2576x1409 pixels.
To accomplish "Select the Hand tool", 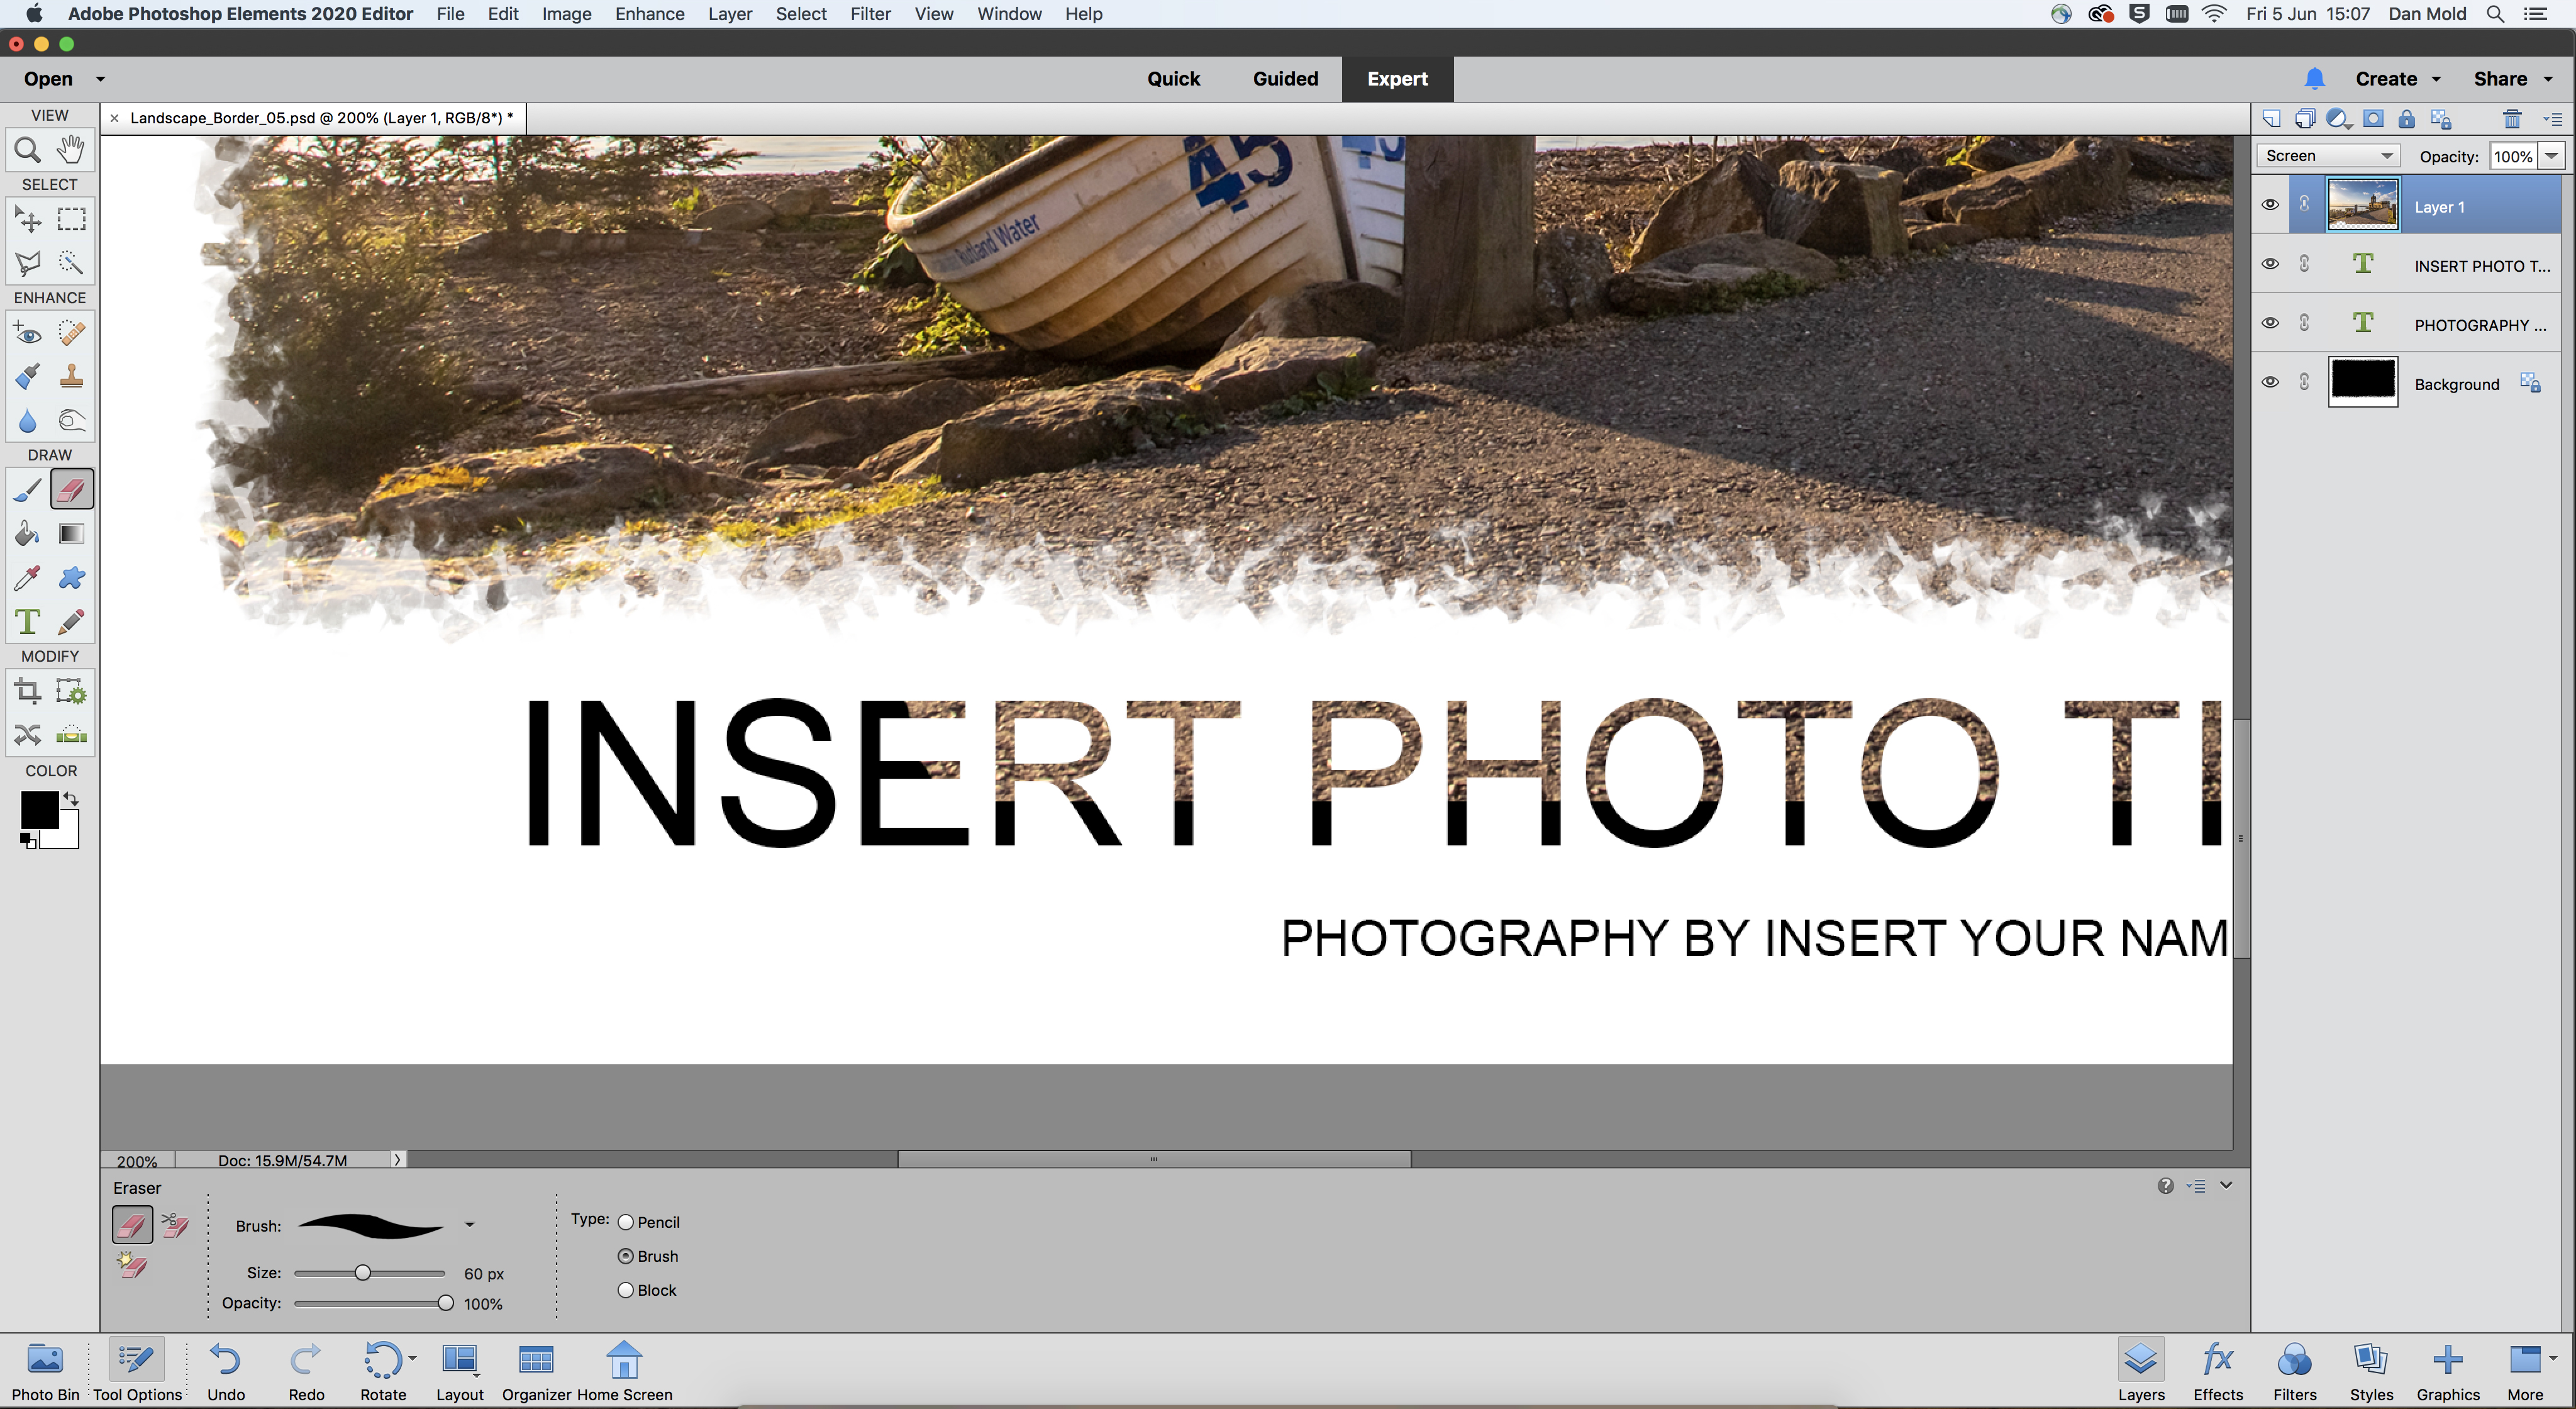I will tap(71, 150).
